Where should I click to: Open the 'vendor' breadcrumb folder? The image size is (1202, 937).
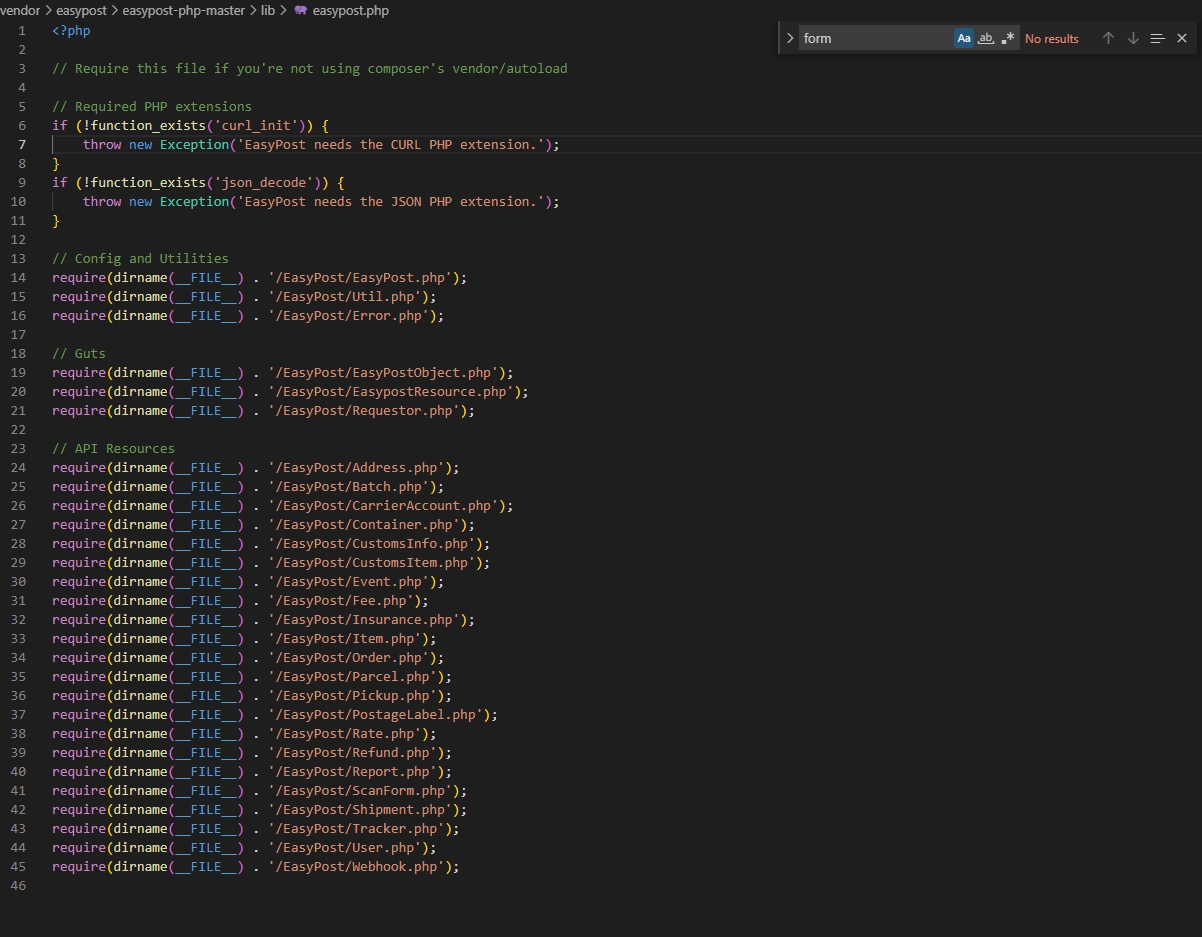click(20, 11)
